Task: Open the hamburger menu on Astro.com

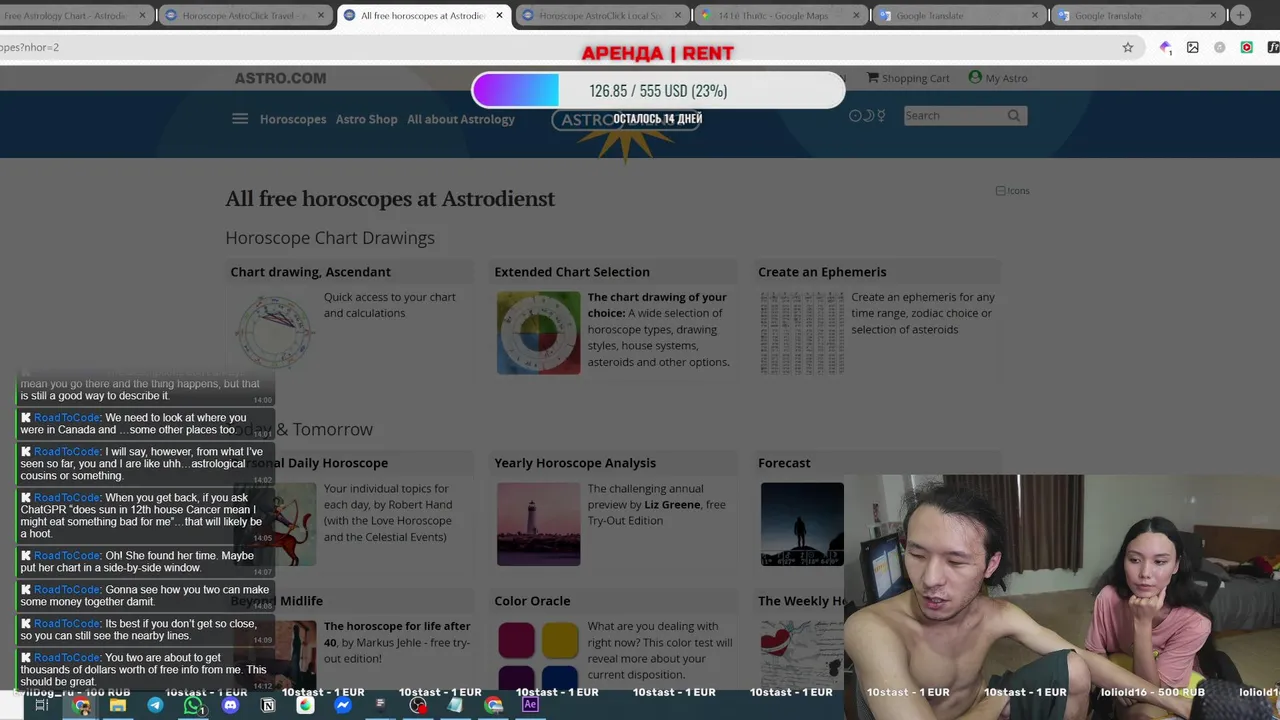Action: pos(240,118)
